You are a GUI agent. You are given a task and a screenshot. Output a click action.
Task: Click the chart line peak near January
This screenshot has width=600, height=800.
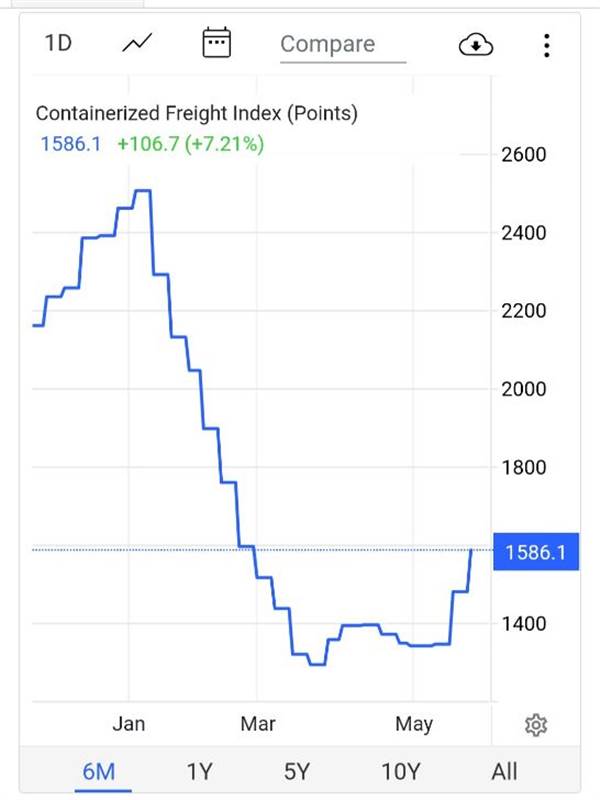142,191
